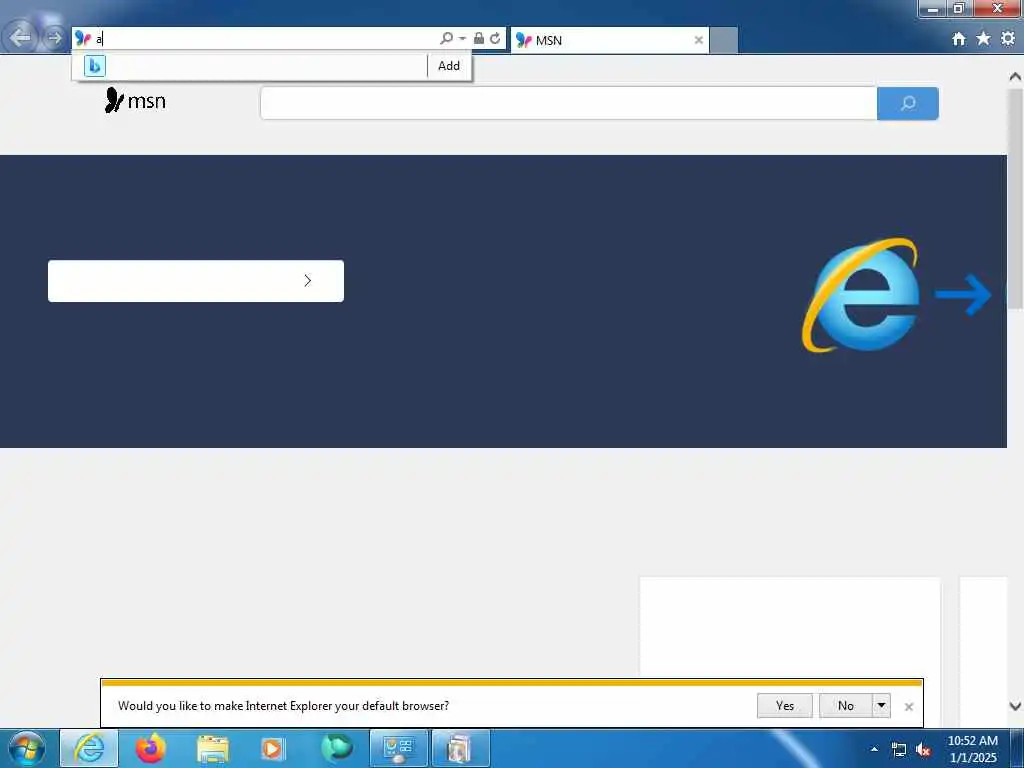Open a new tab with the blank tab button
Screen dimensions: 1024x768
724,40
